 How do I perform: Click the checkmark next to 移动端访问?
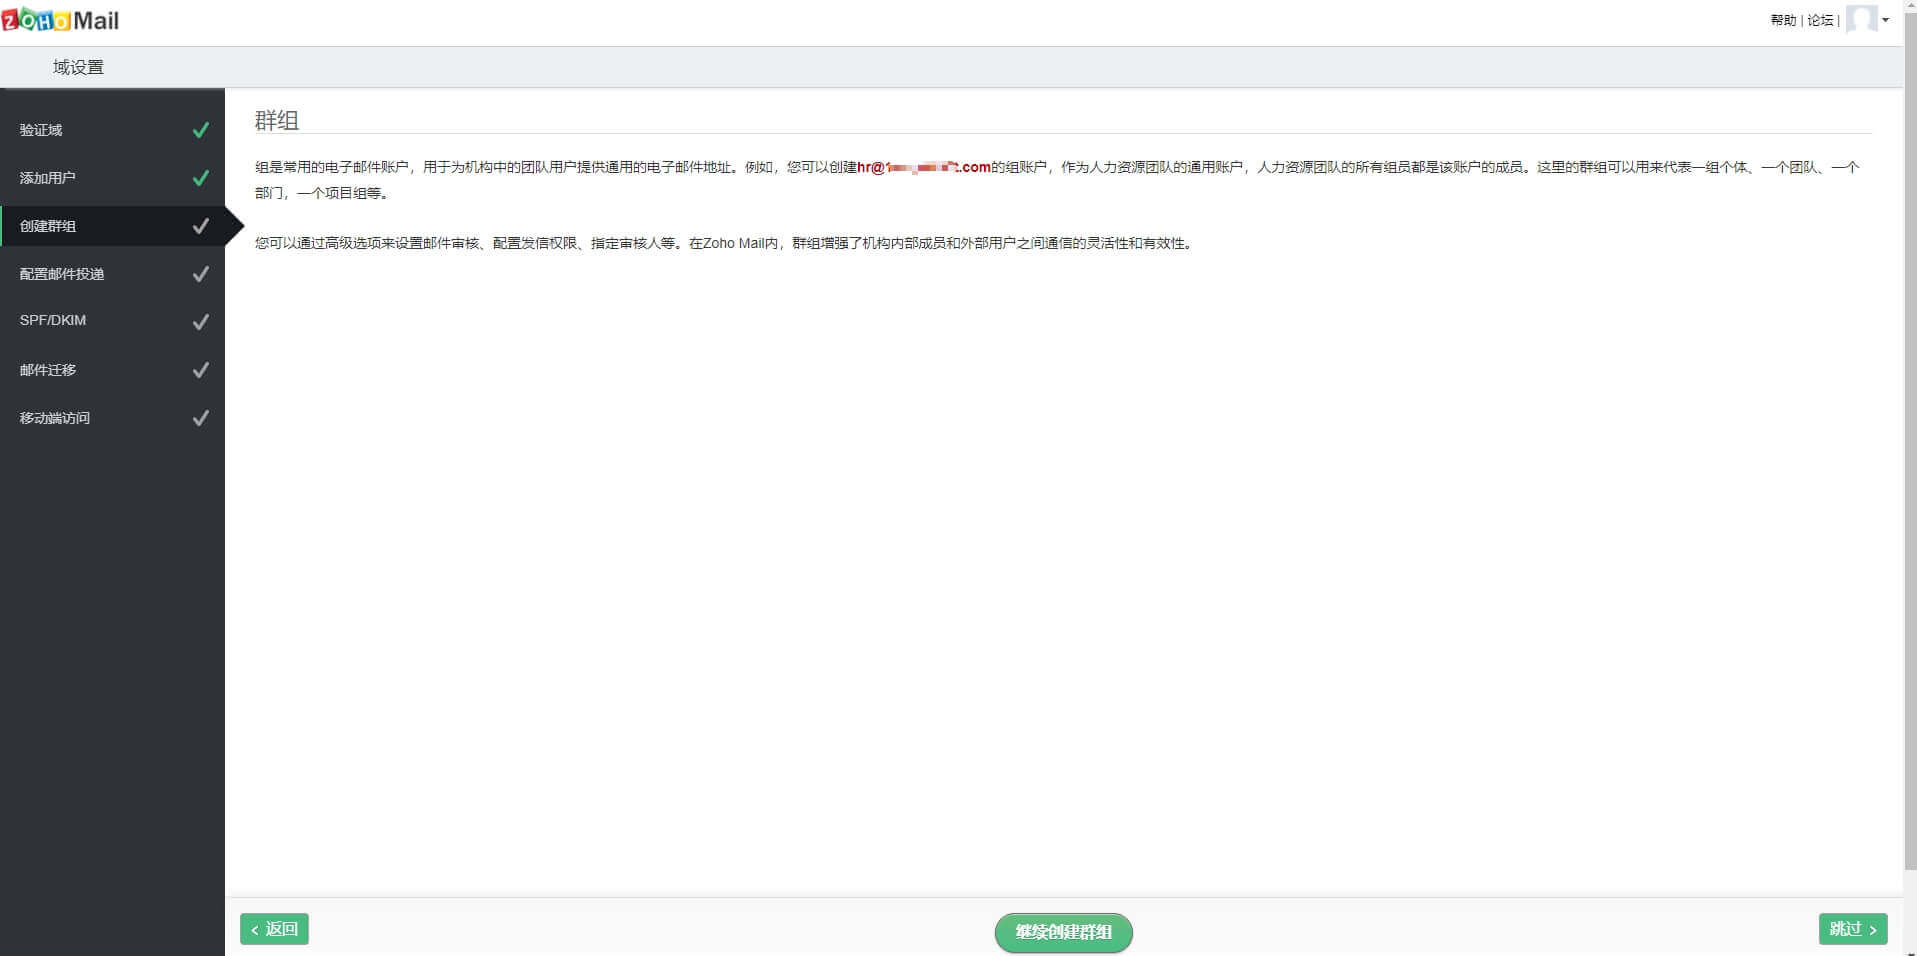coord(200,417)
